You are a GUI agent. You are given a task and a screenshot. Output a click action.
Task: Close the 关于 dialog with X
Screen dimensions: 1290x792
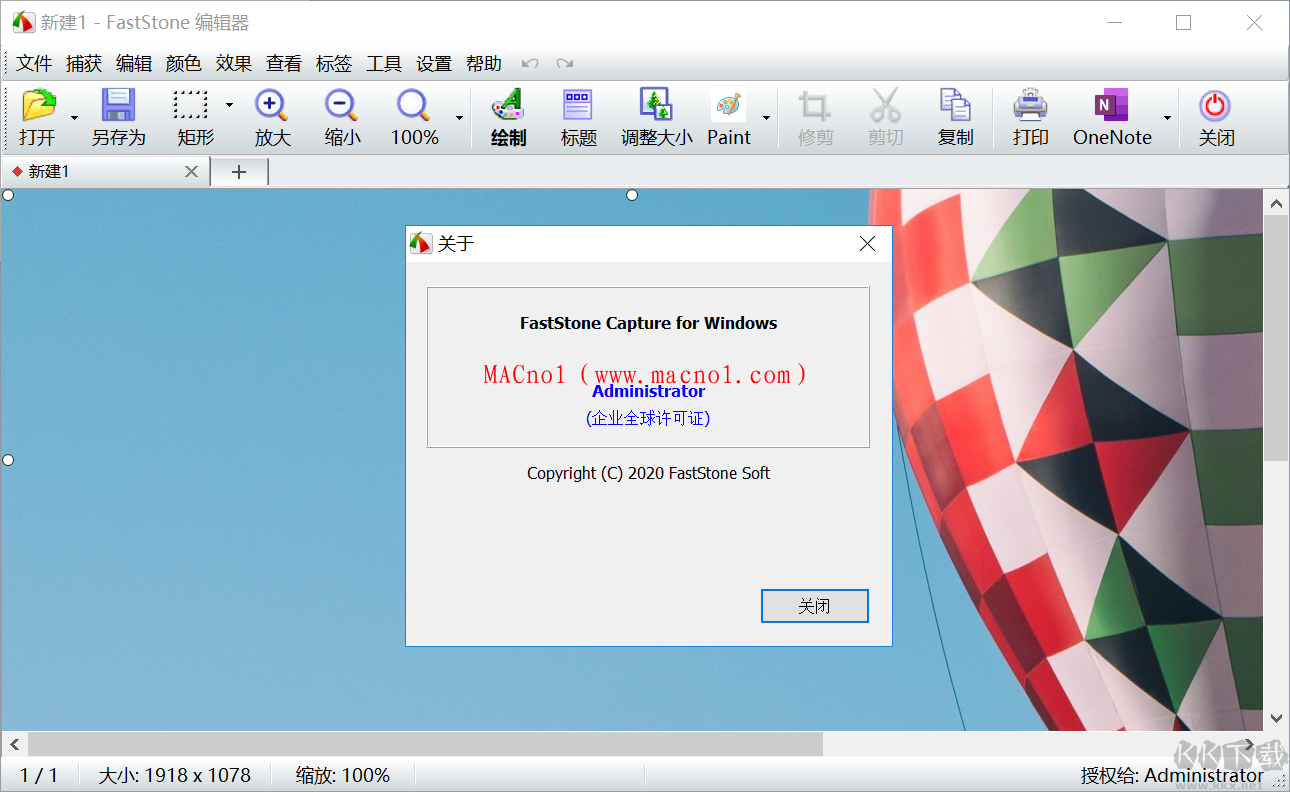[x=868, y=243]
